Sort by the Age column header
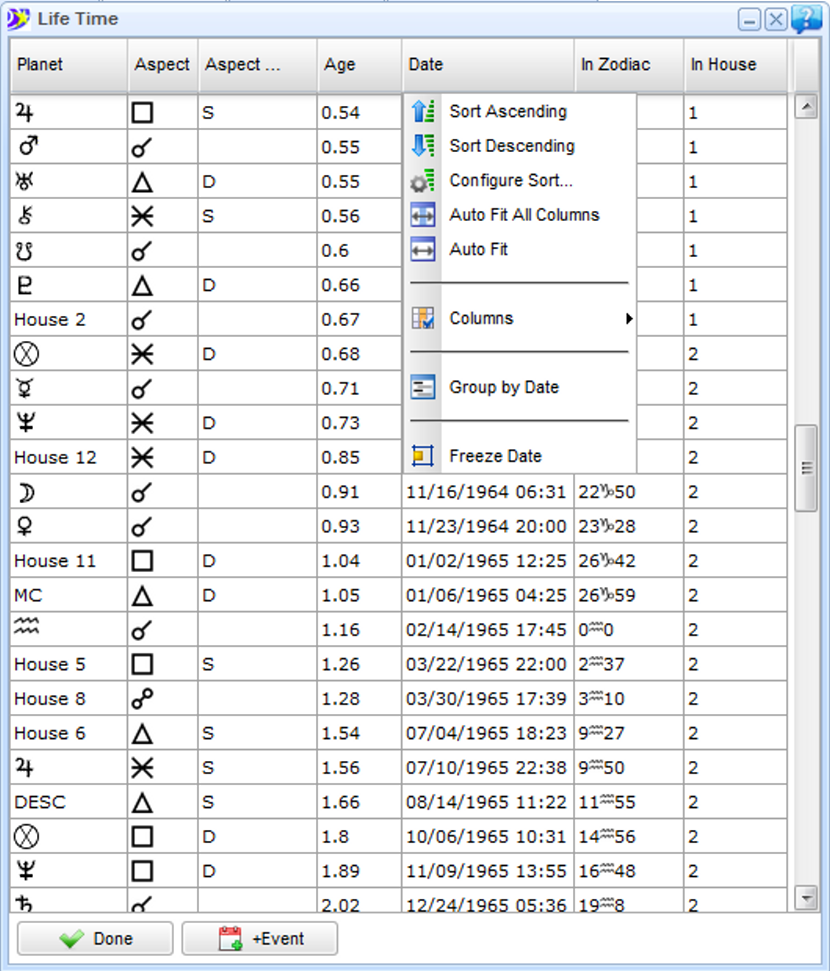 (359, 65)
